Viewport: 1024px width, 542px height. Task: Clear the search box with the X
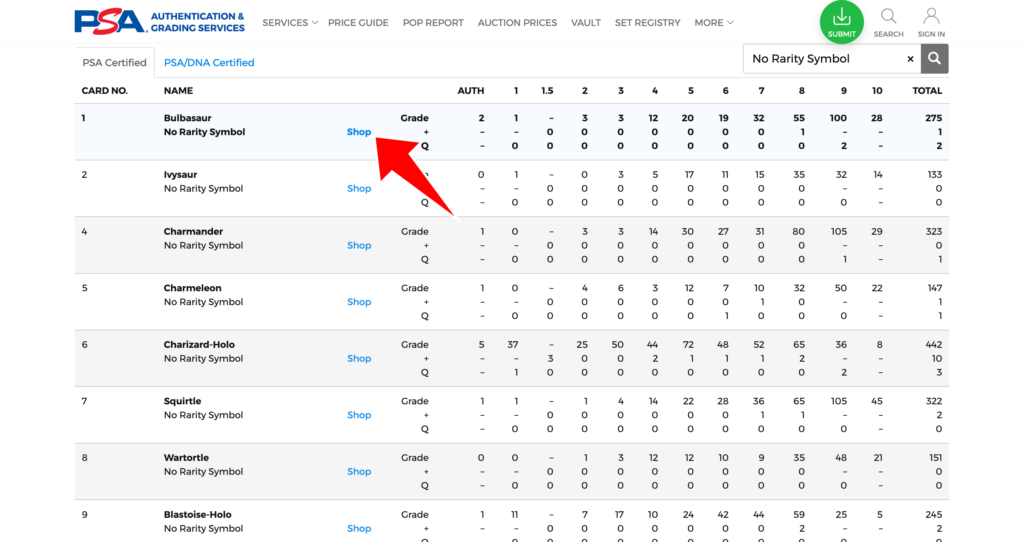pos(910,59)
